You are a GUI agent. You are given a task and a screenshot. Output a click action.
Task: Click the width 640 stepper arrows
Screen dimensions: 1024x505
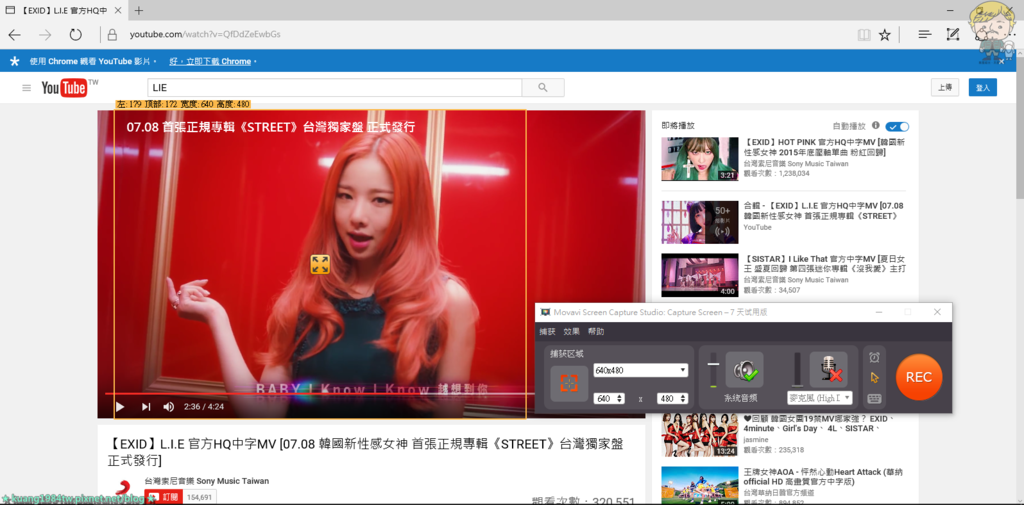pos(619,399)
